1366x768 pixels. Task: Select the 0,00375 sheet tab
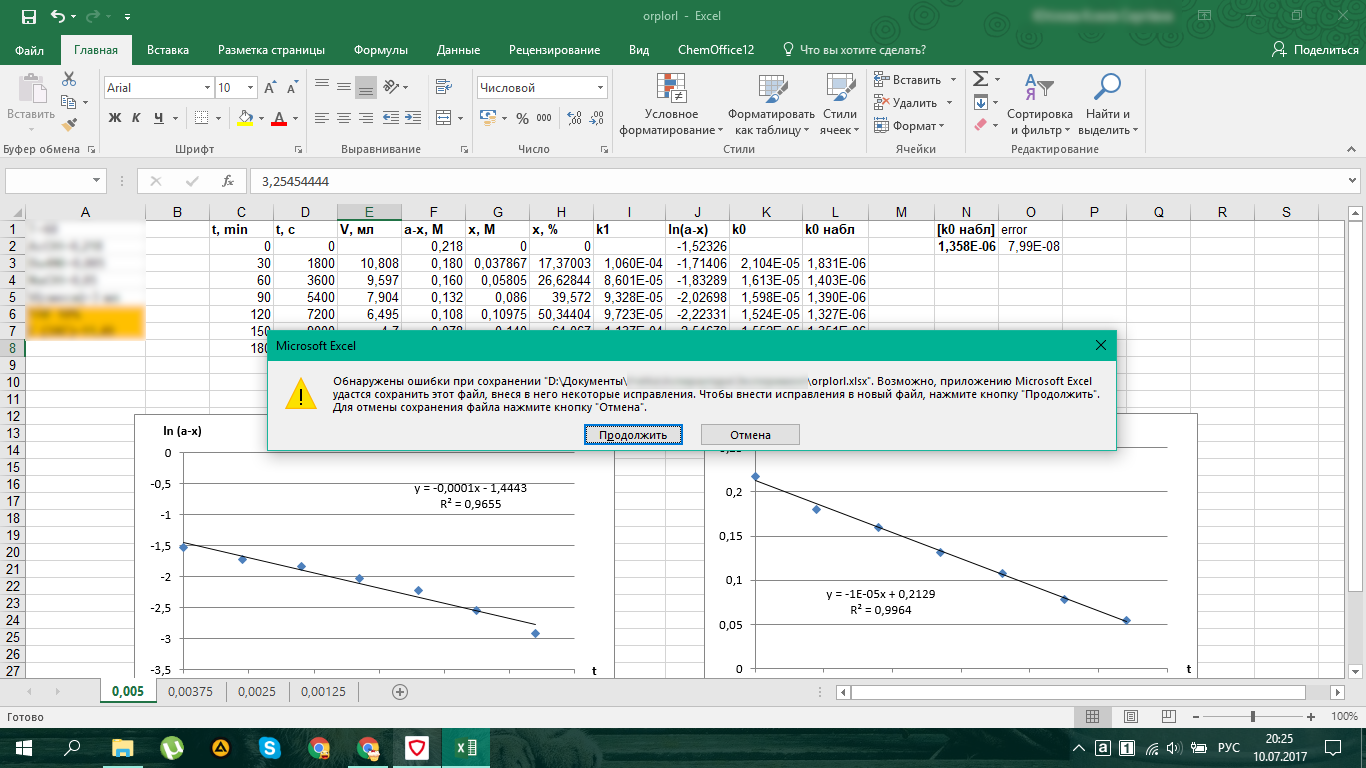[190, 691]
